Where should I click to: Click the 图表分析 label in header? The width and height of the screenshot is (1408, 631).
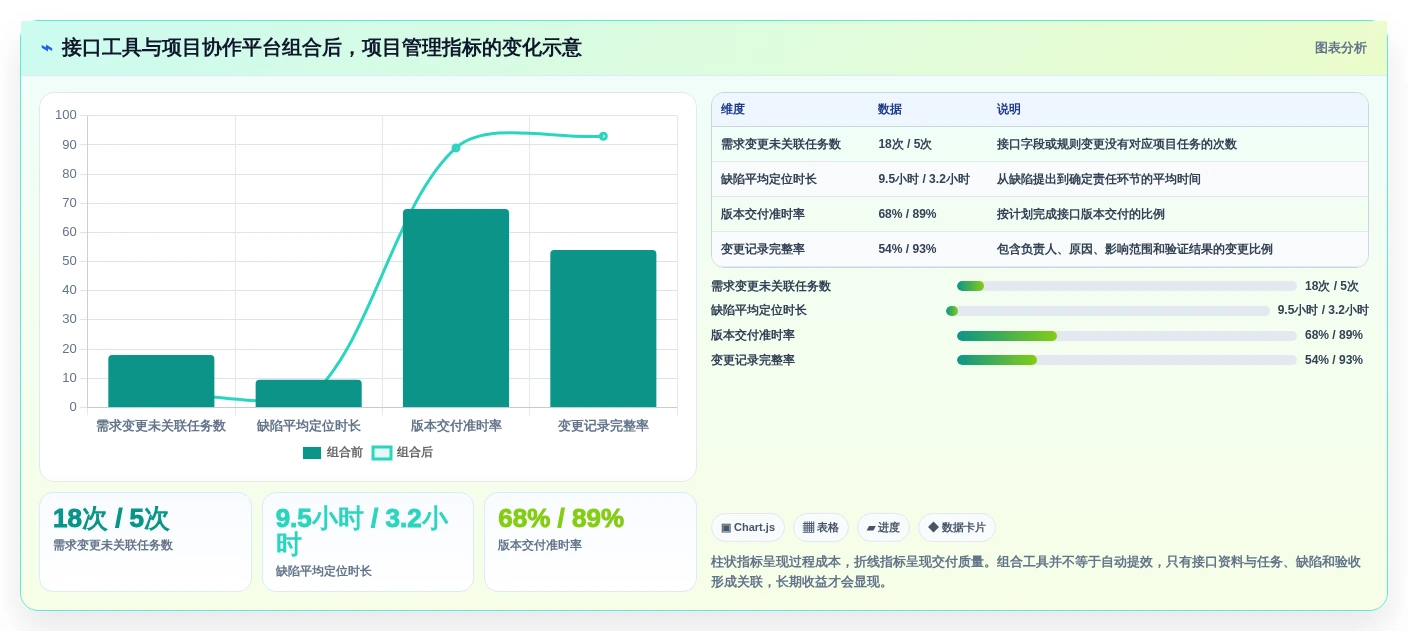tap(1340, 48)
